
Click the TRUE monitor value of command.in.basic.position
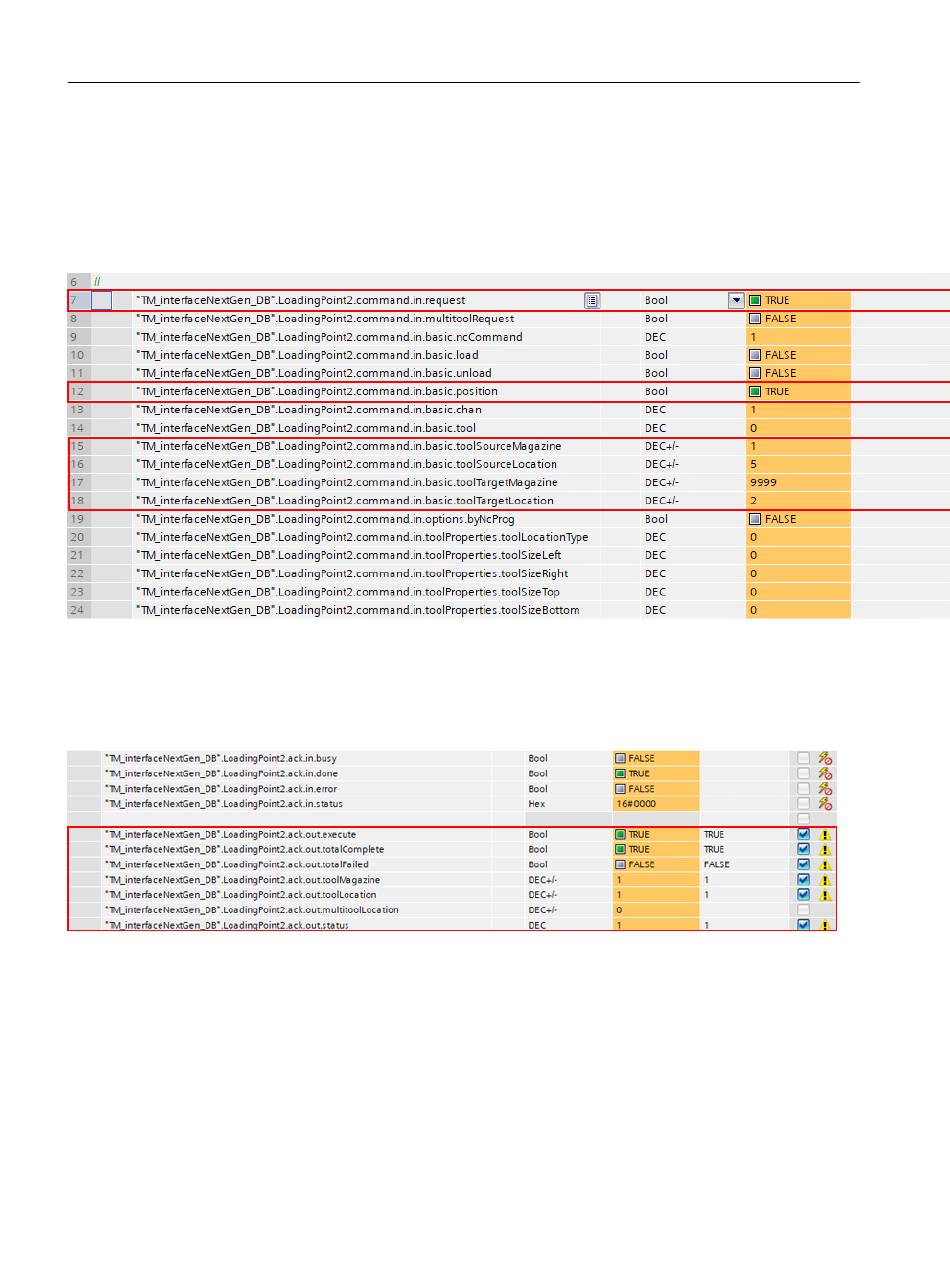point(776,391)
